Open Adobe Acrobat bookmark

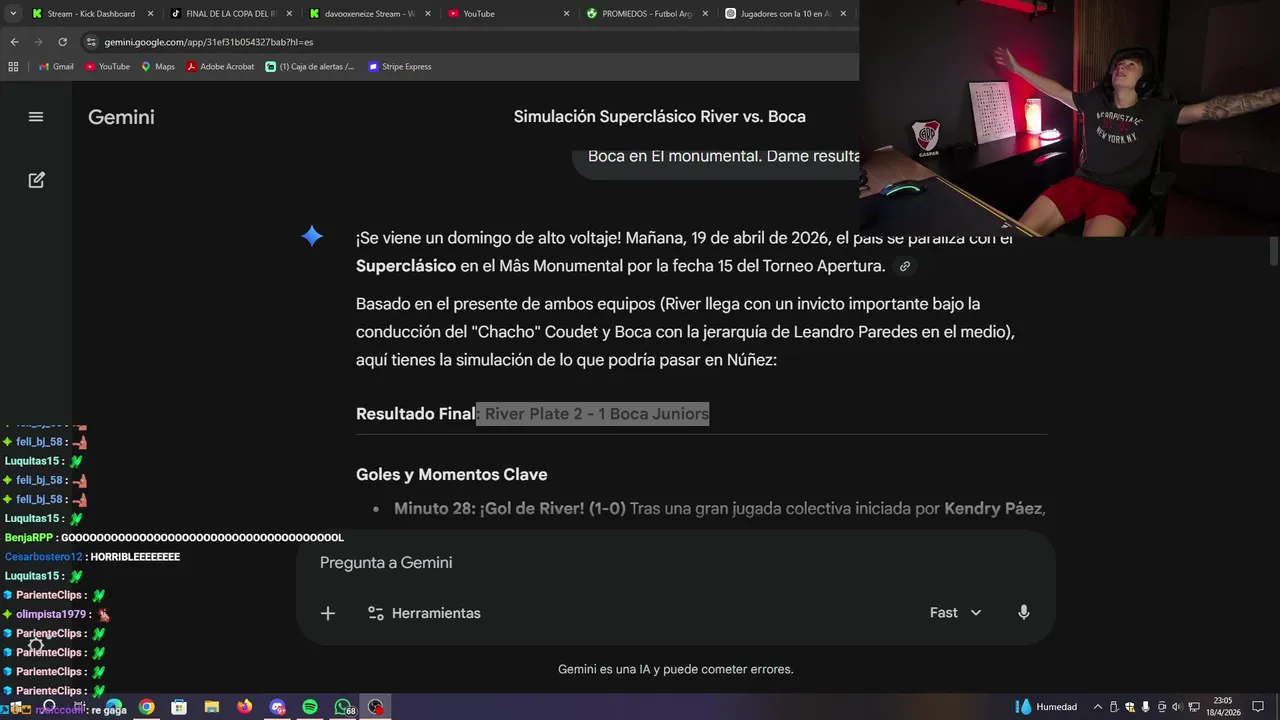click(220, 67)
